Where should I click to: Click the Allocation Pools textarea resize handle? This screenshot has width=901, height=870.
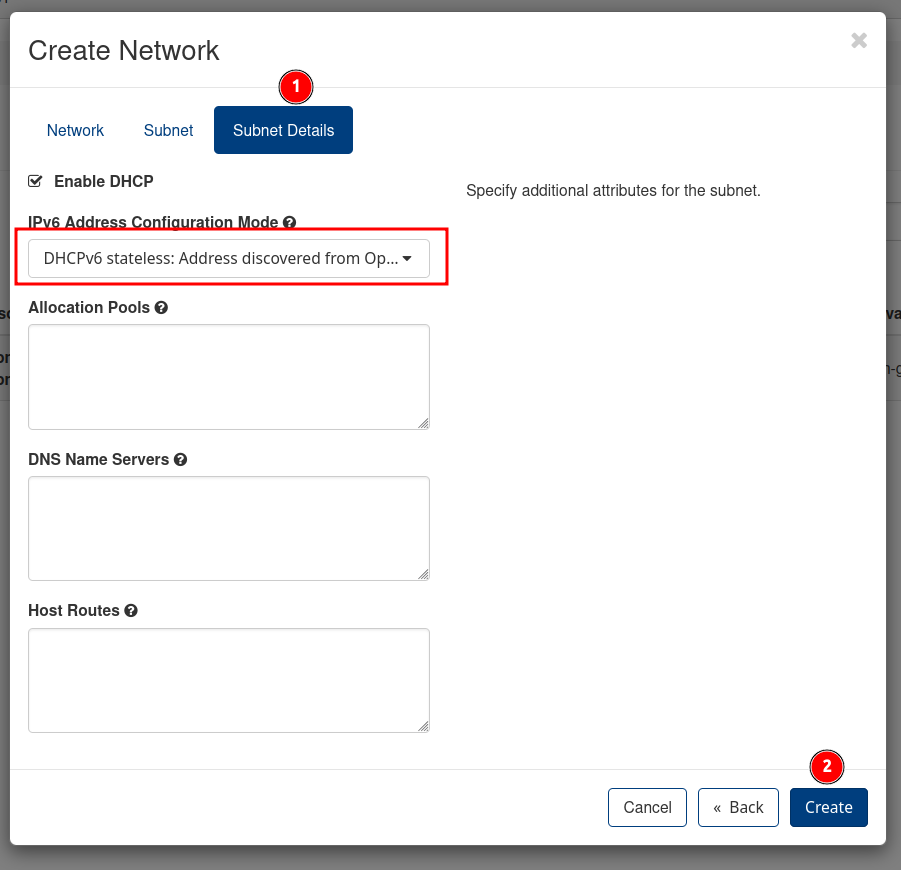423,423
